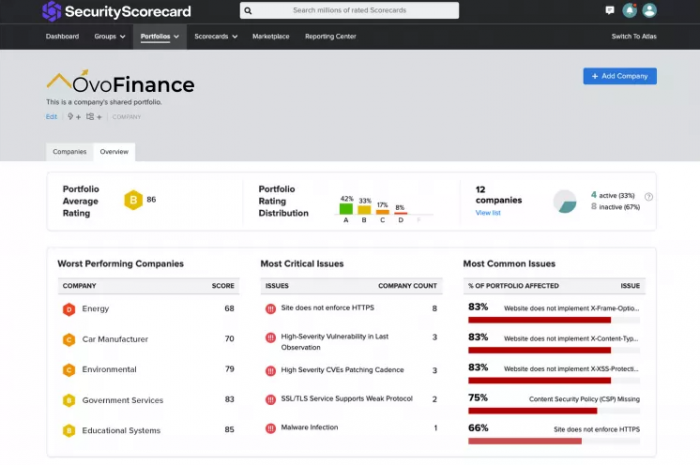Click alert icon for Malware Infection

click(271, 428)
